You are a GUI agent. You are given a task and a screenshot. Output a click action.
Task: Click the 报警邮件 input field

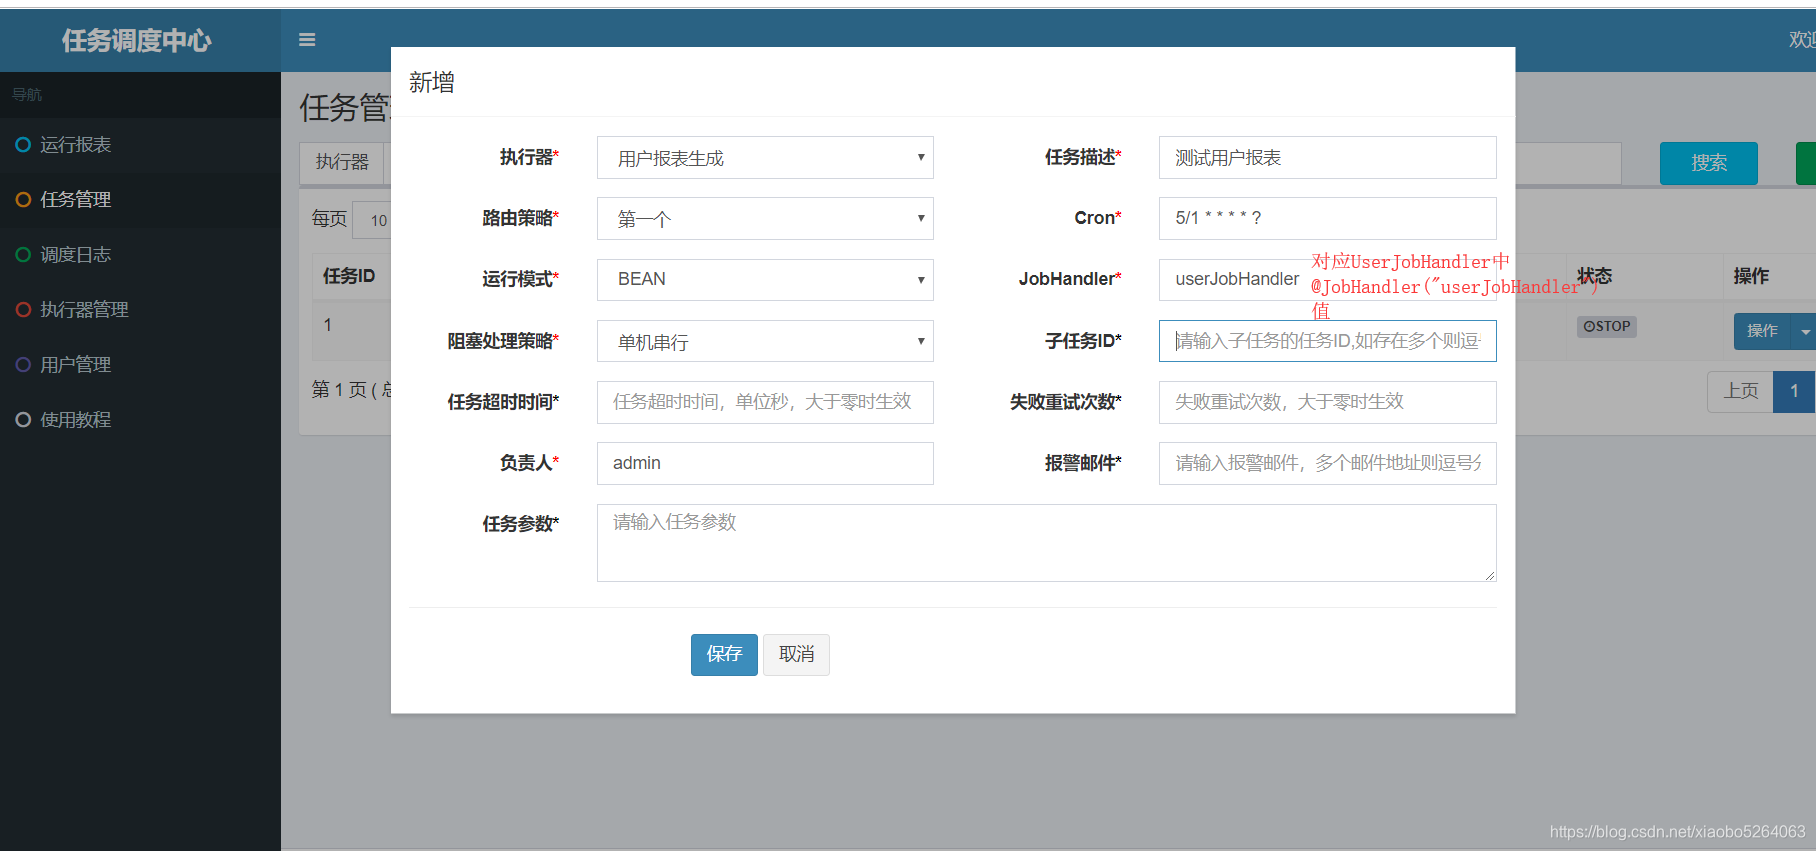tap(1327, 463)
